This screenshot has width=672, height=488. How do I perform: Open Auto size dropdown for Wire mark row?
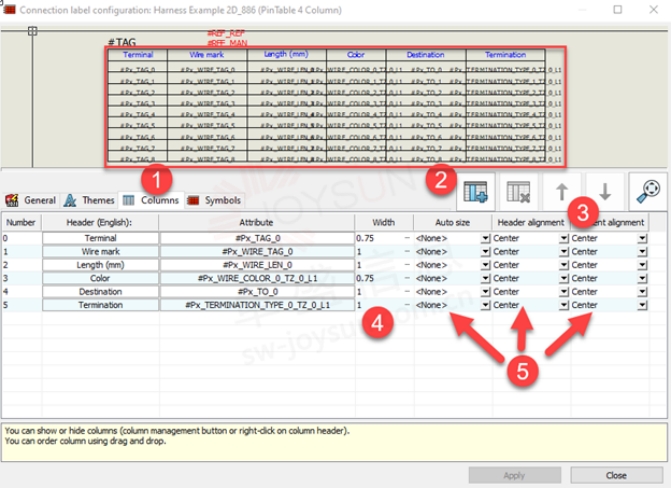click(485, 251)
